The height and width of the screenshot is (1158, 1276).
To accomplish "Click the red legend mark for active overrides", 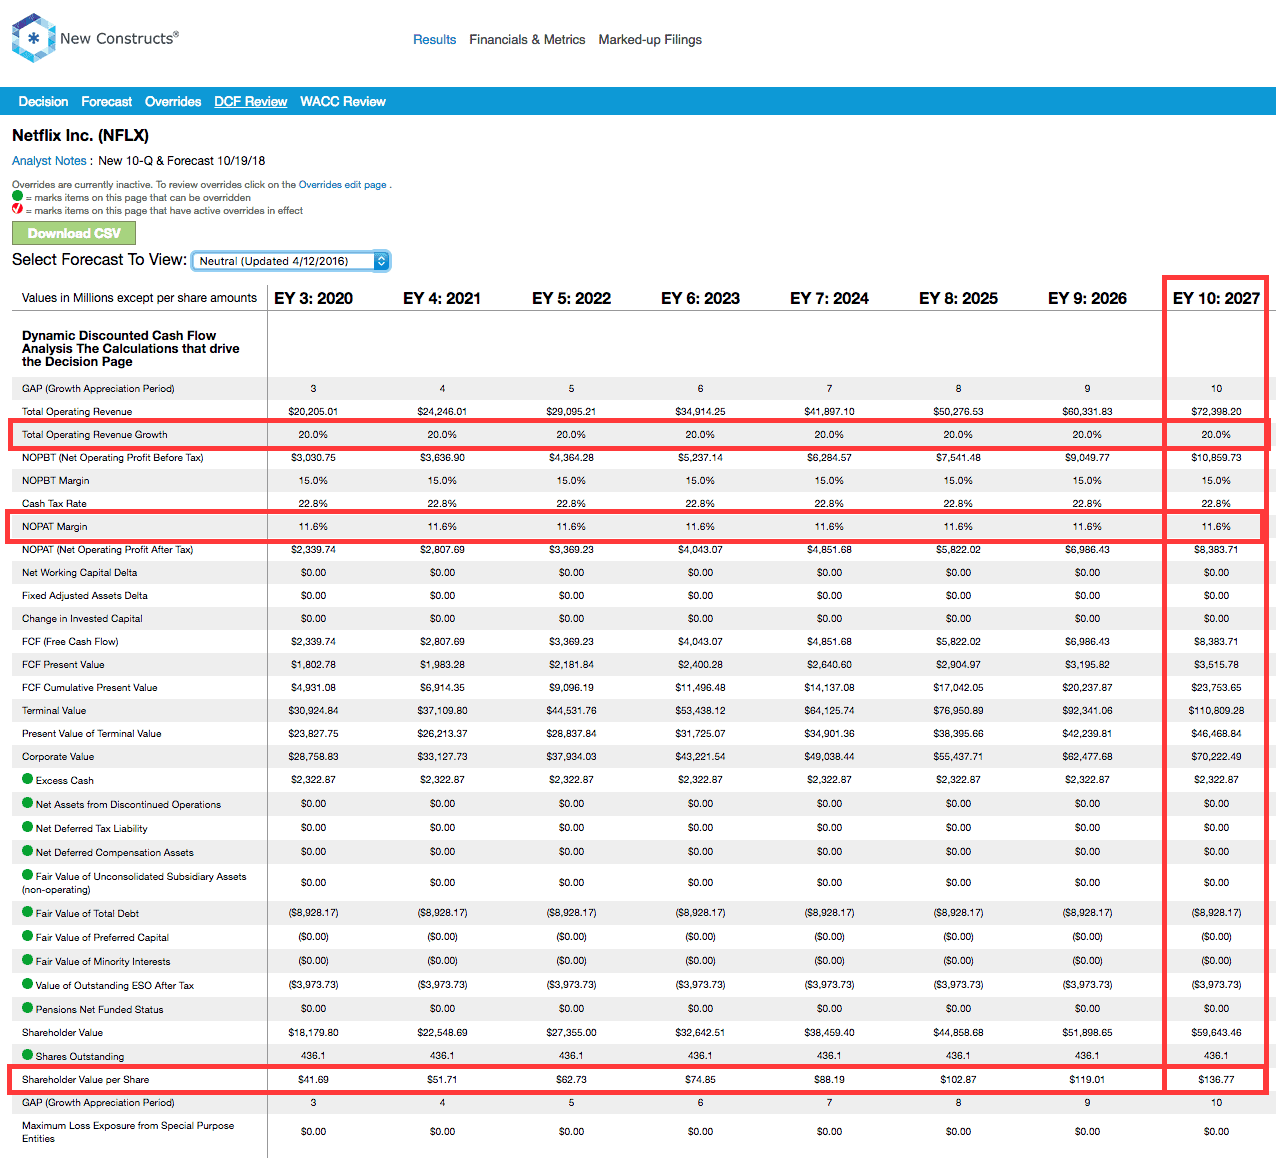I will coord(17,209).
